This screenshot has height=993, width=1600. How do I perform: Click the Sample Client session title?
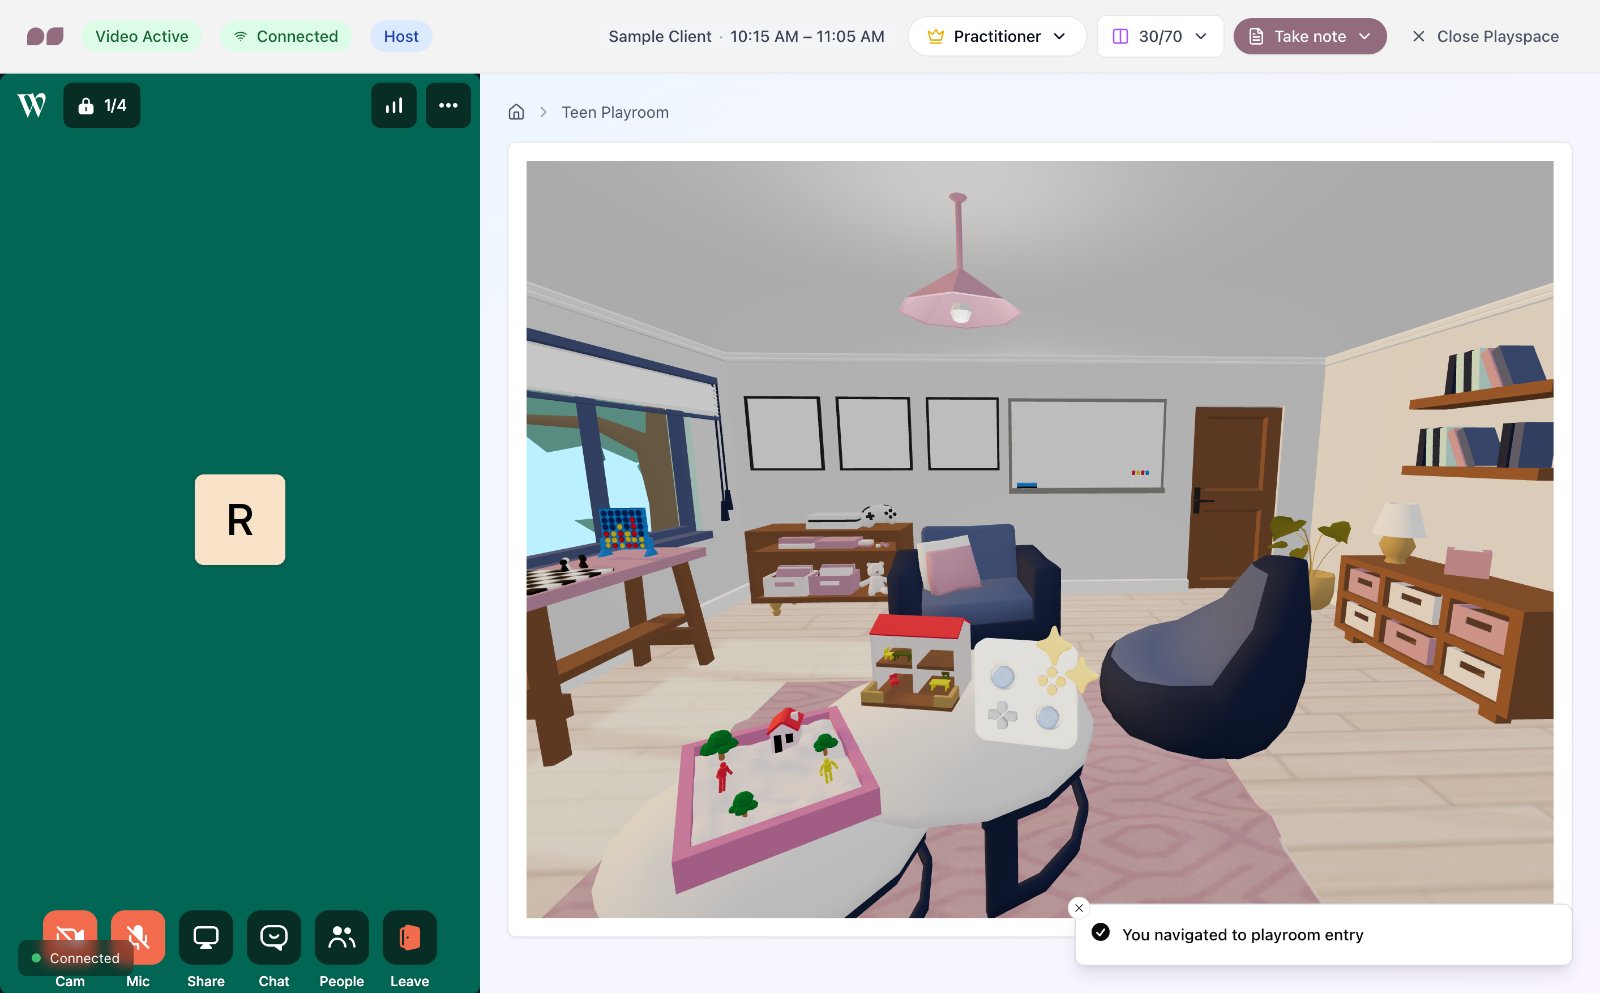click(660, 36)
